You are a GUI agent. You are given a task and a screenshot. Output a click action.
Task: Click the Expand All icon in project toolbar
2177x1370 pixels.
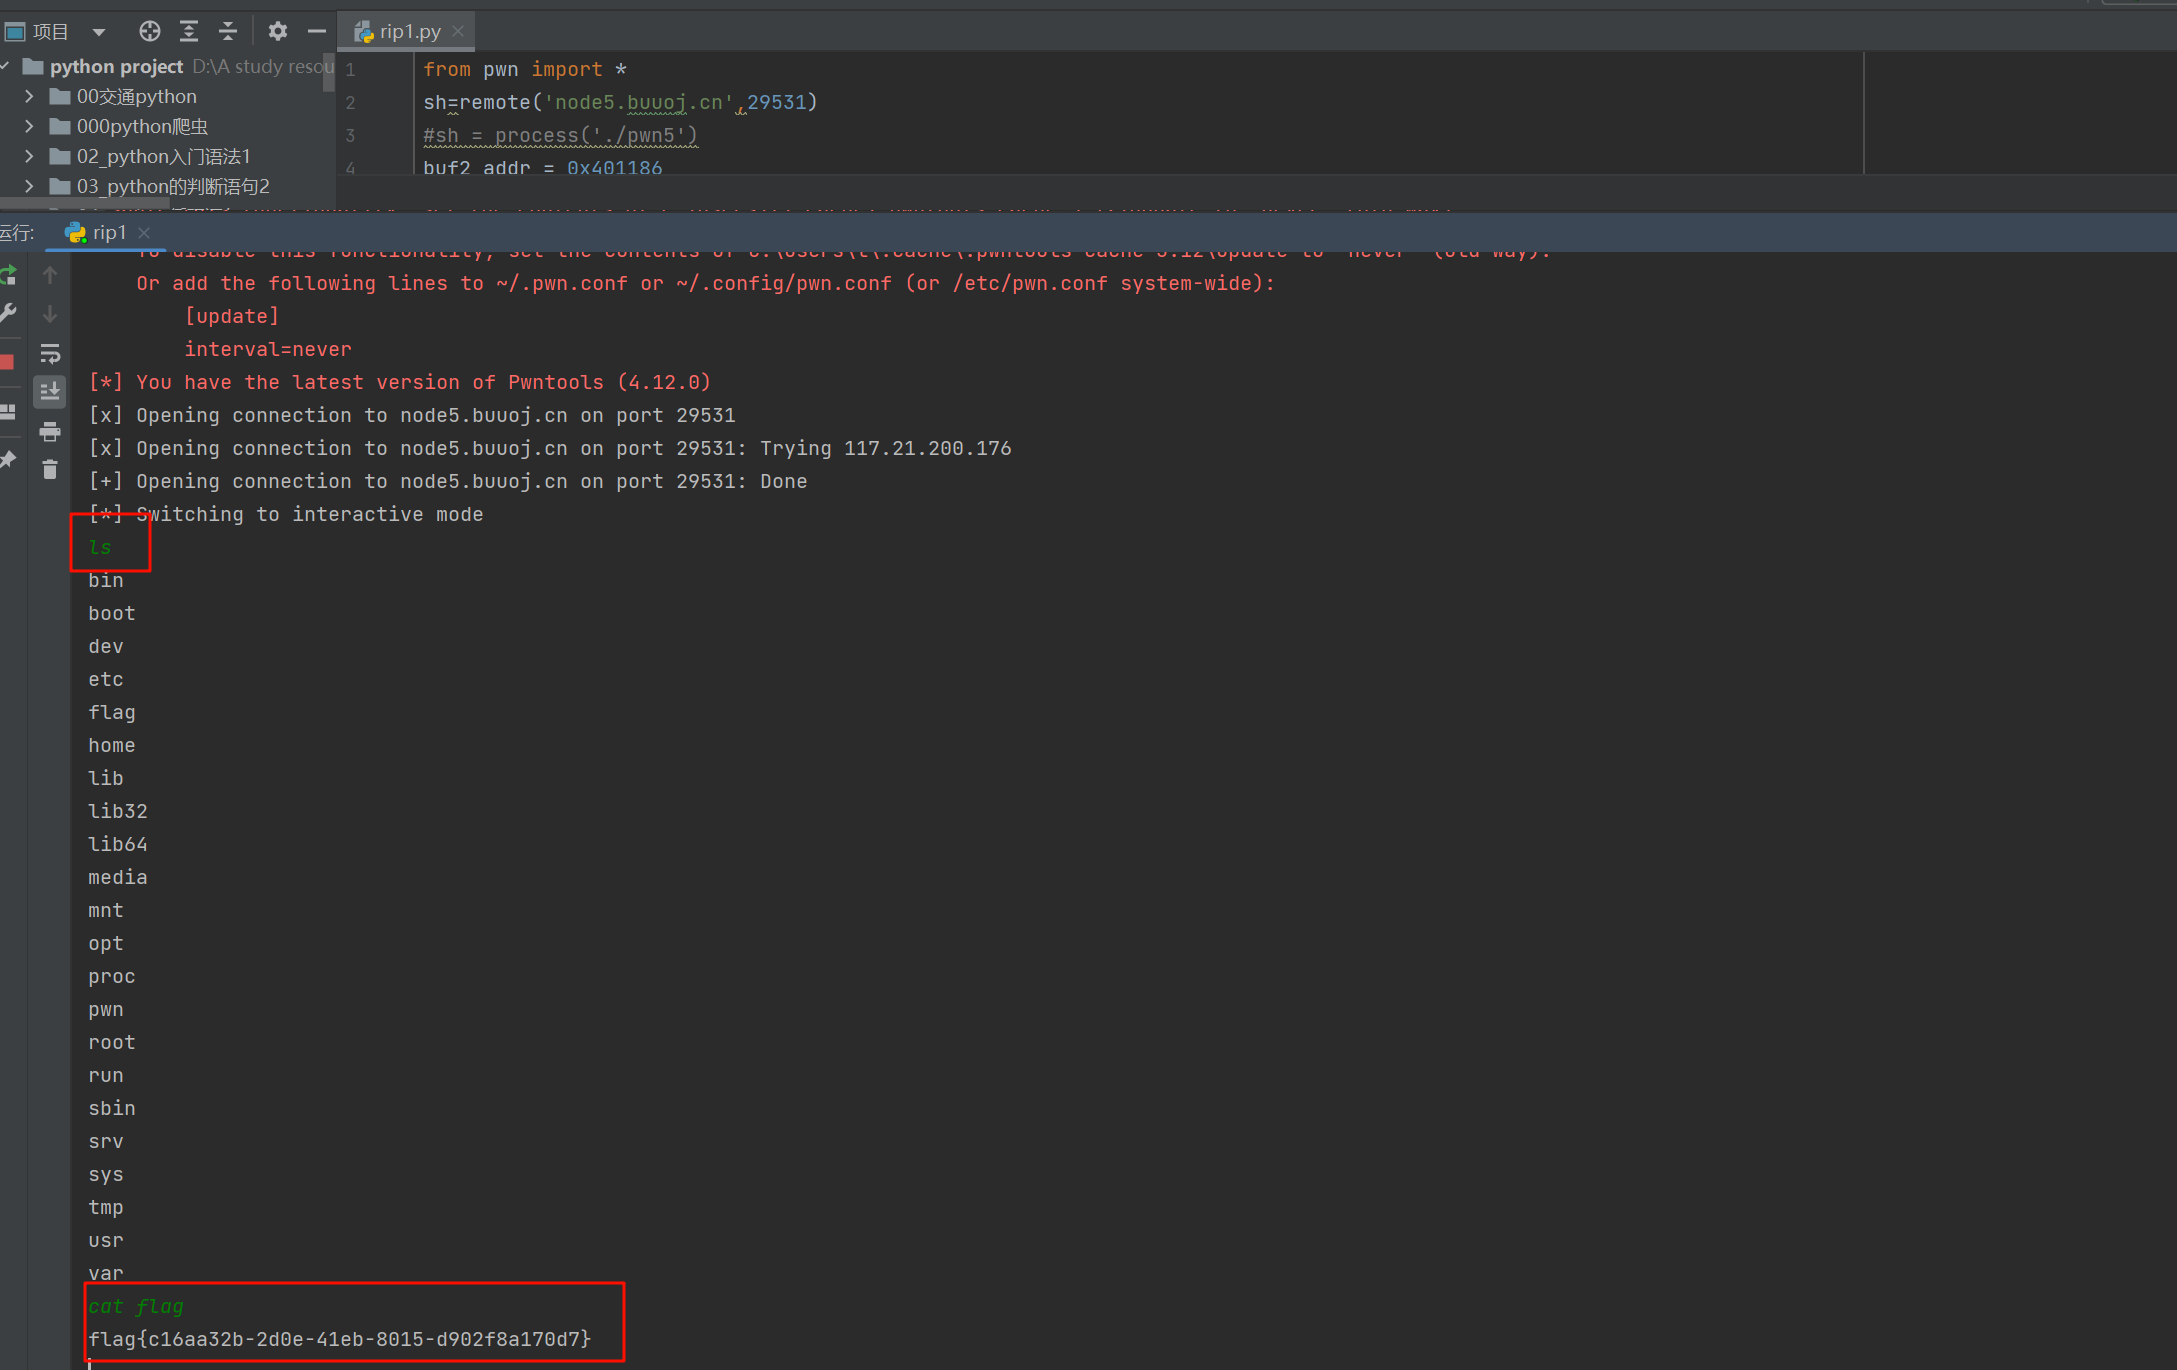click(189, 31)
